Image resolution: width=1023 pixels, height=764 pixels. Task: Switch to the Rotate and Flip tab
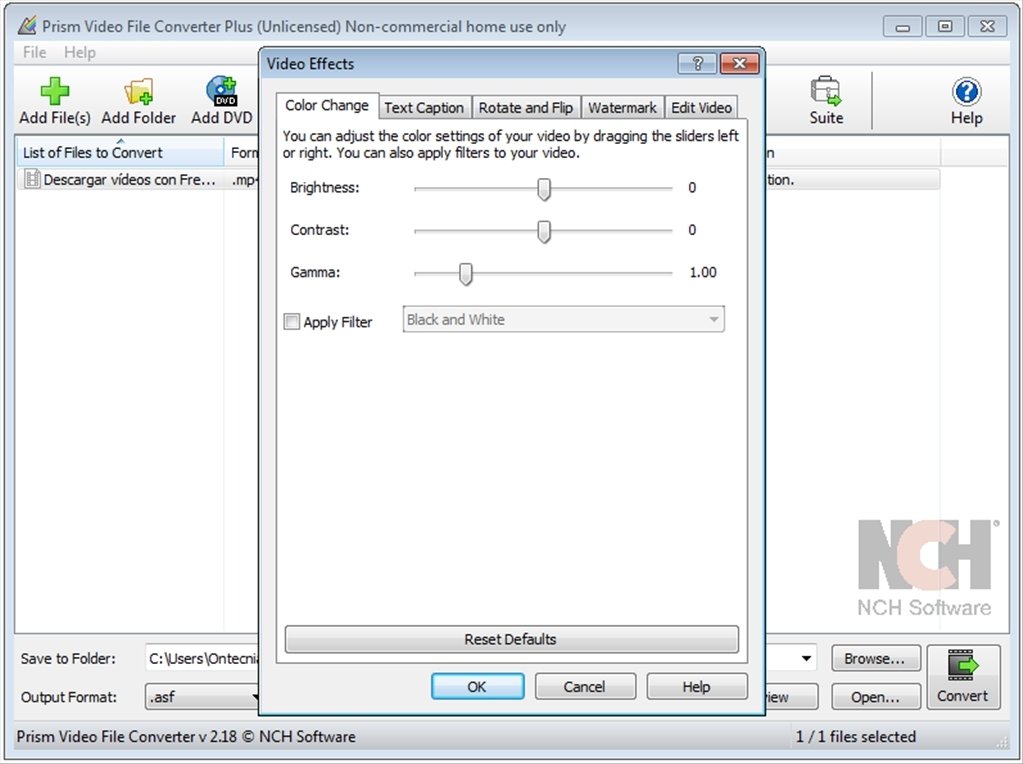tap(526, 108)
